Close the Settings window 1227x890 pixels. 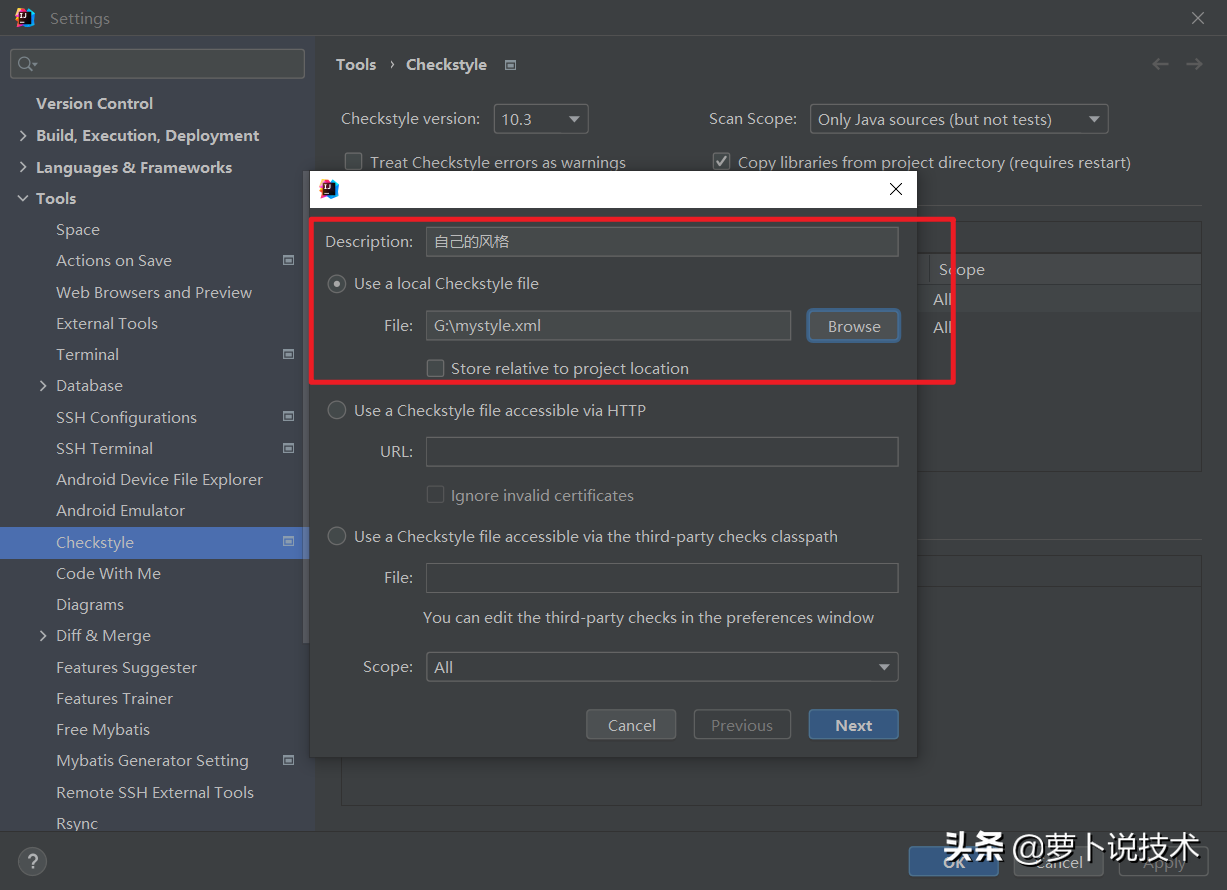(1198, 18)
